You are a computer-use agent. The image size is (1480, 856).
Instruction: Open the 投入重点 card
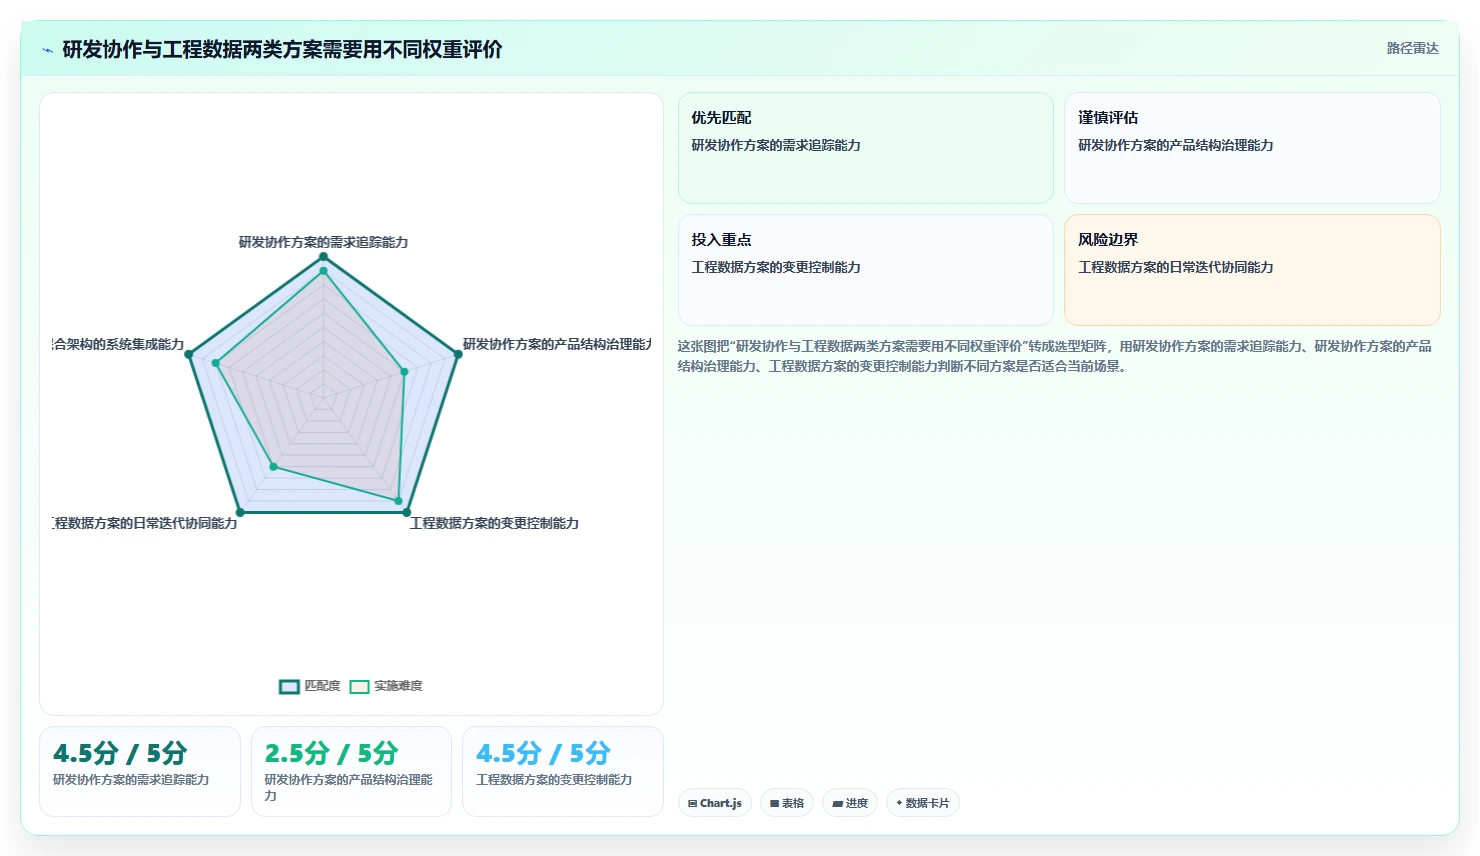click(x=866, y=270)
